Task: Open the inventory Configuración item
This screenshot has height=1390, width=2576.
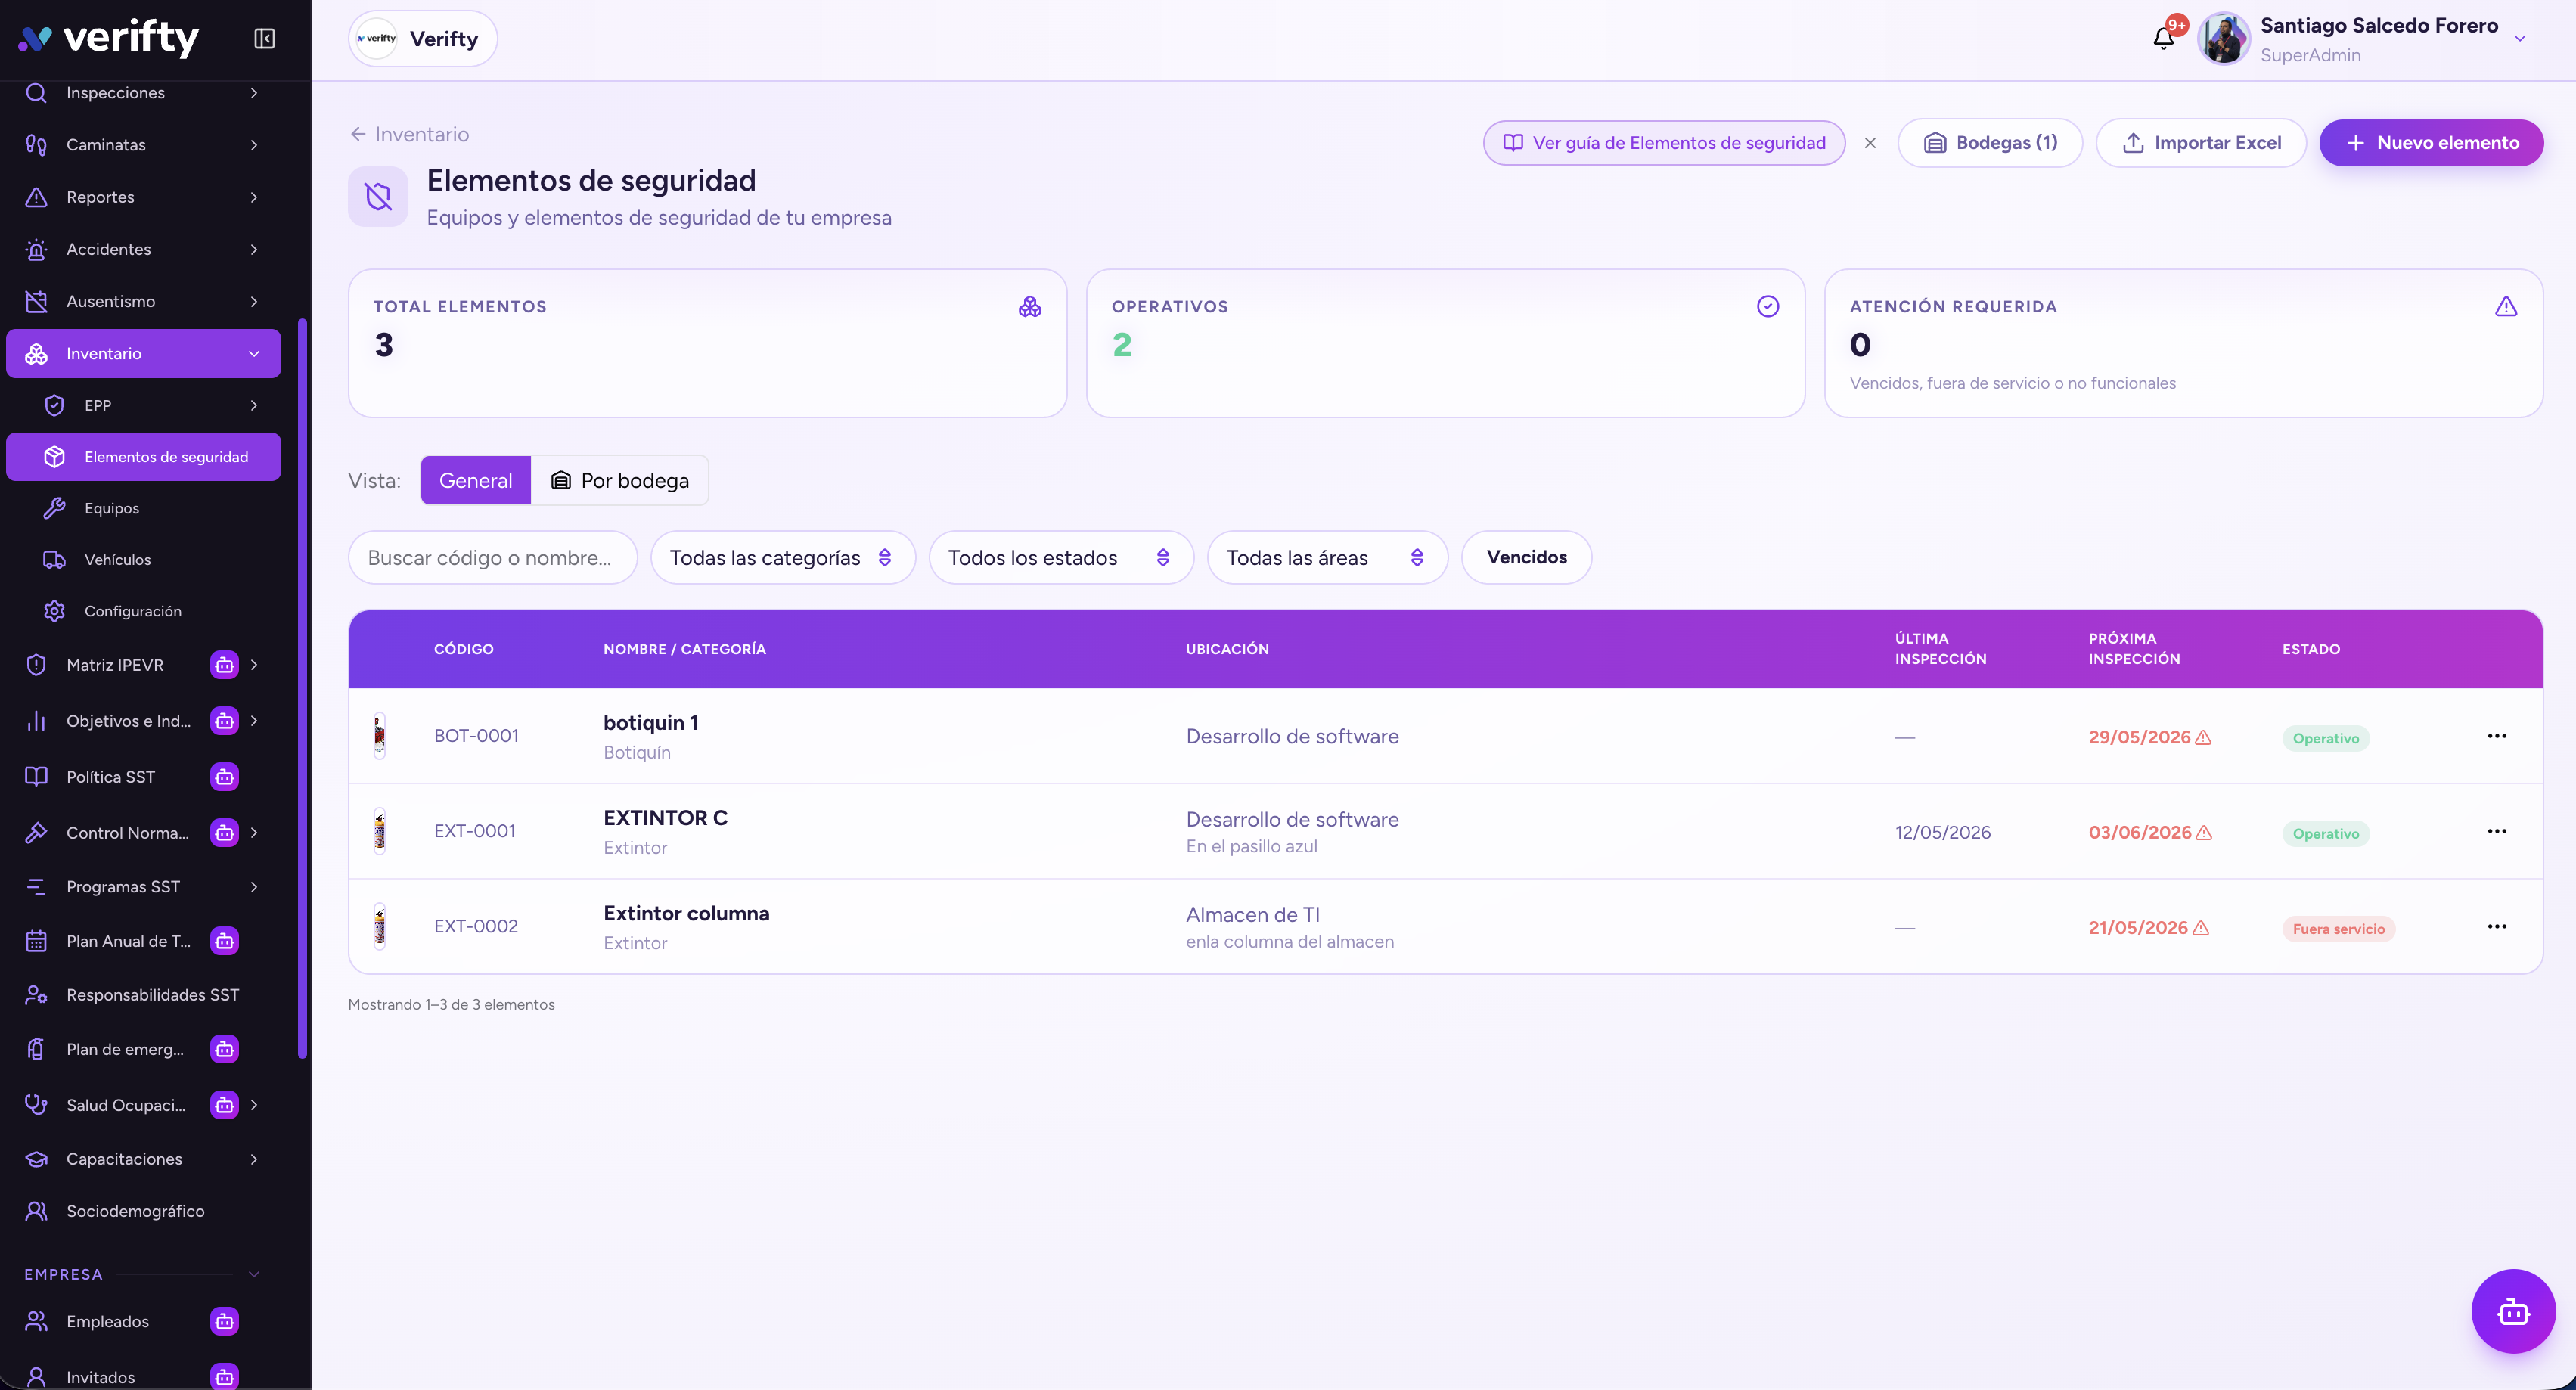Action: coord(144,611)
